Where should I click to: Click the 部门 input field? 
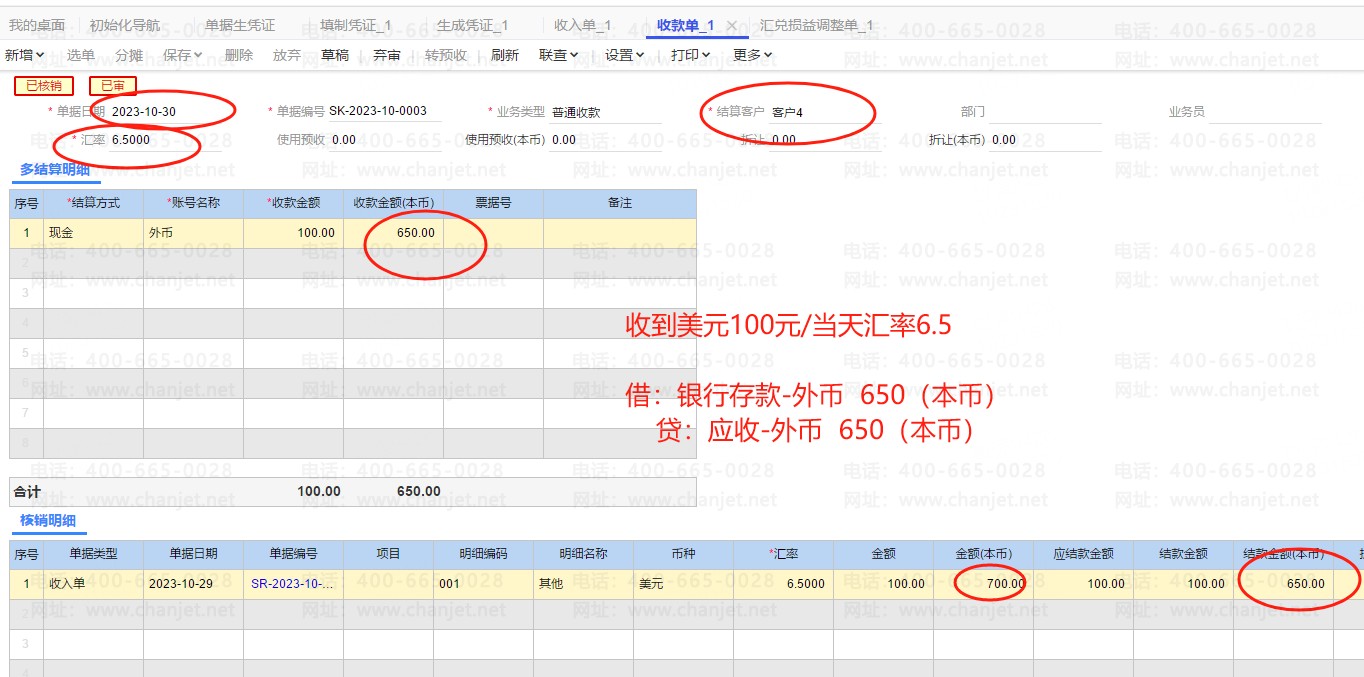pos(1045,112)
